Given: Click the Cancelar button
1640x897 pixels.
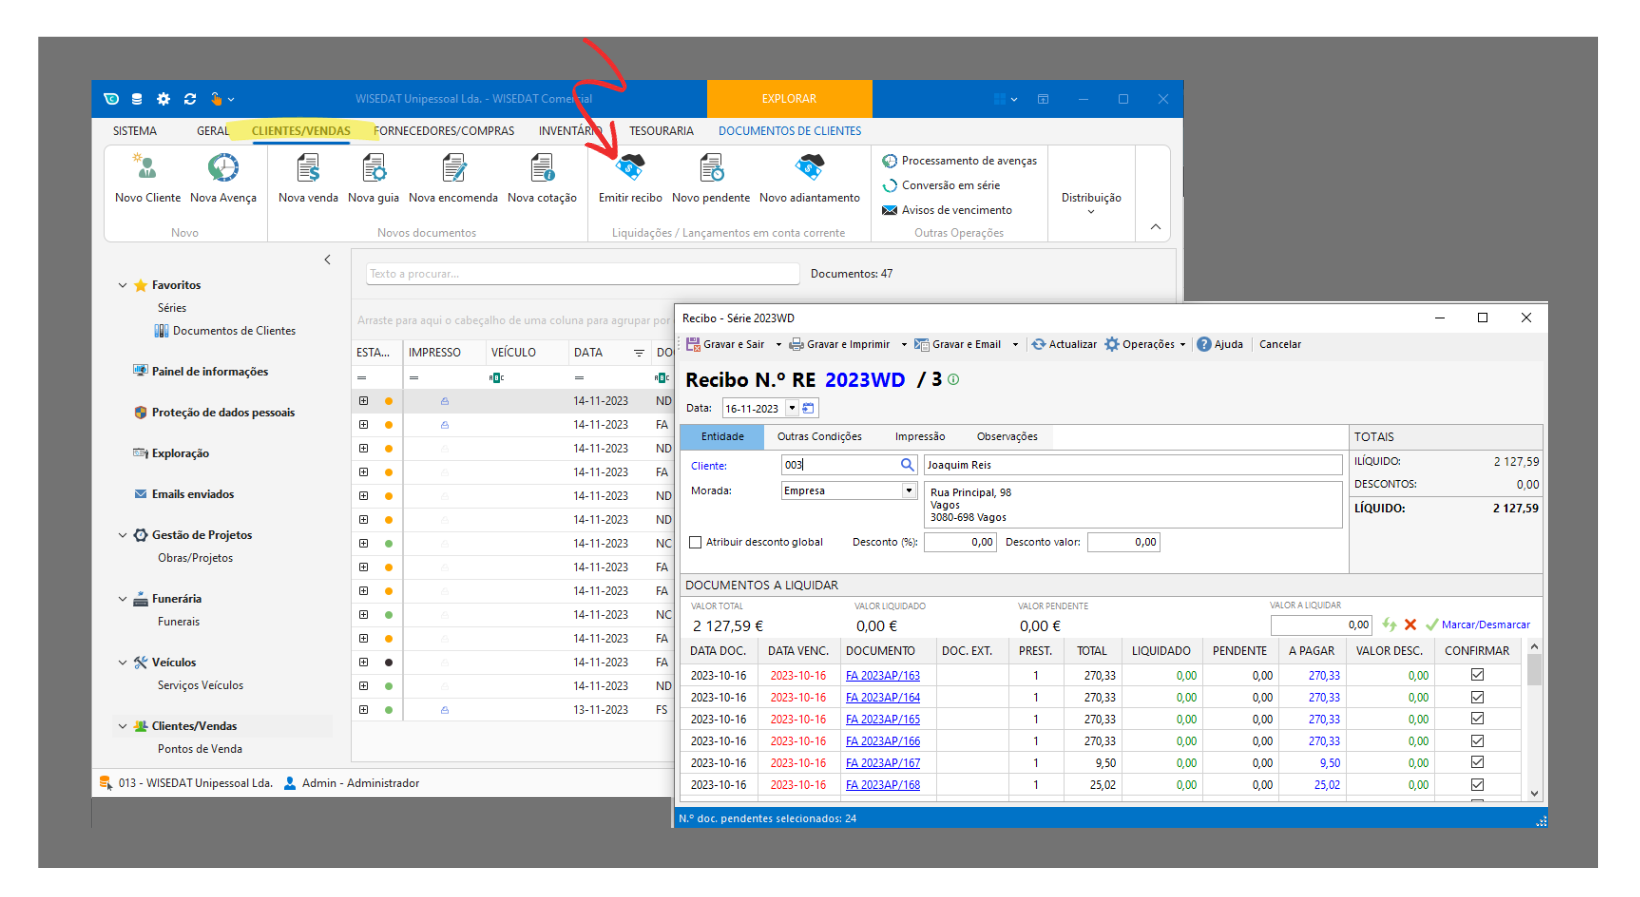Looking at the screenshot, I should [1280, 344].
